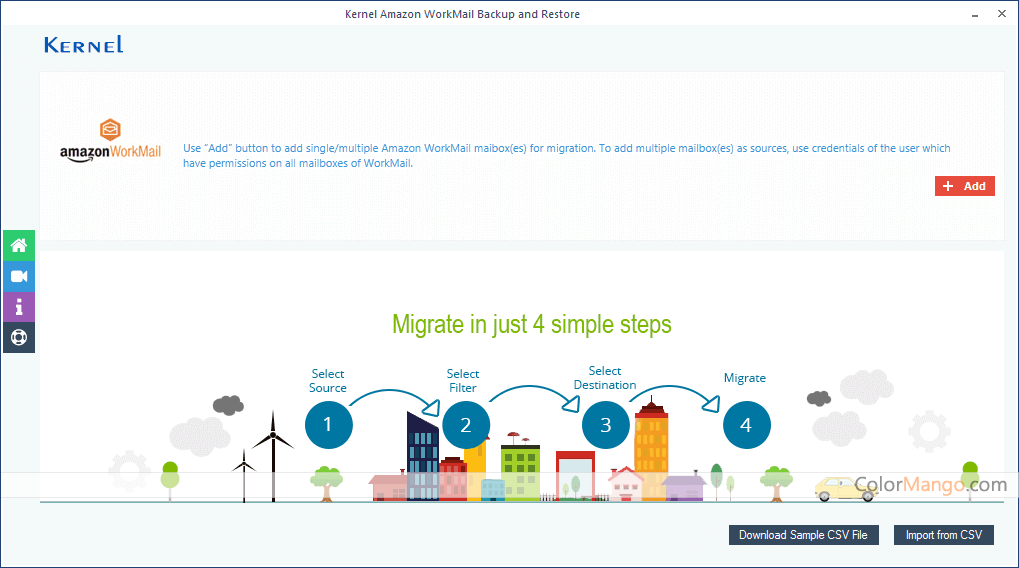Viewport: 1019px width, 568px height.
Task: Open the info sidebar icon
Action: coord(18,306)
